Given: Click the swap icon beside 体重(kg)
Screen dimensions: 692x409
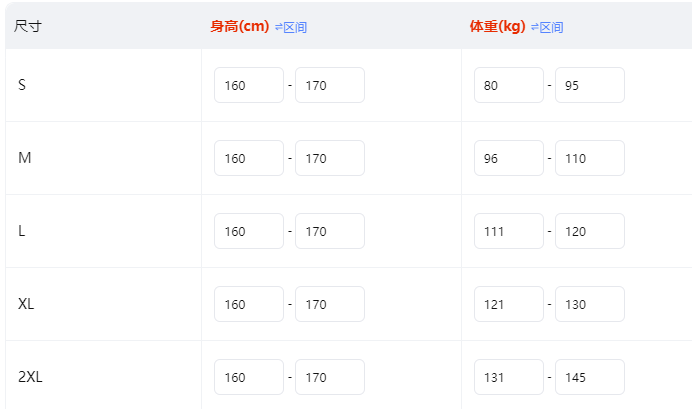Looking at the screenshot, I should point(535,27).
